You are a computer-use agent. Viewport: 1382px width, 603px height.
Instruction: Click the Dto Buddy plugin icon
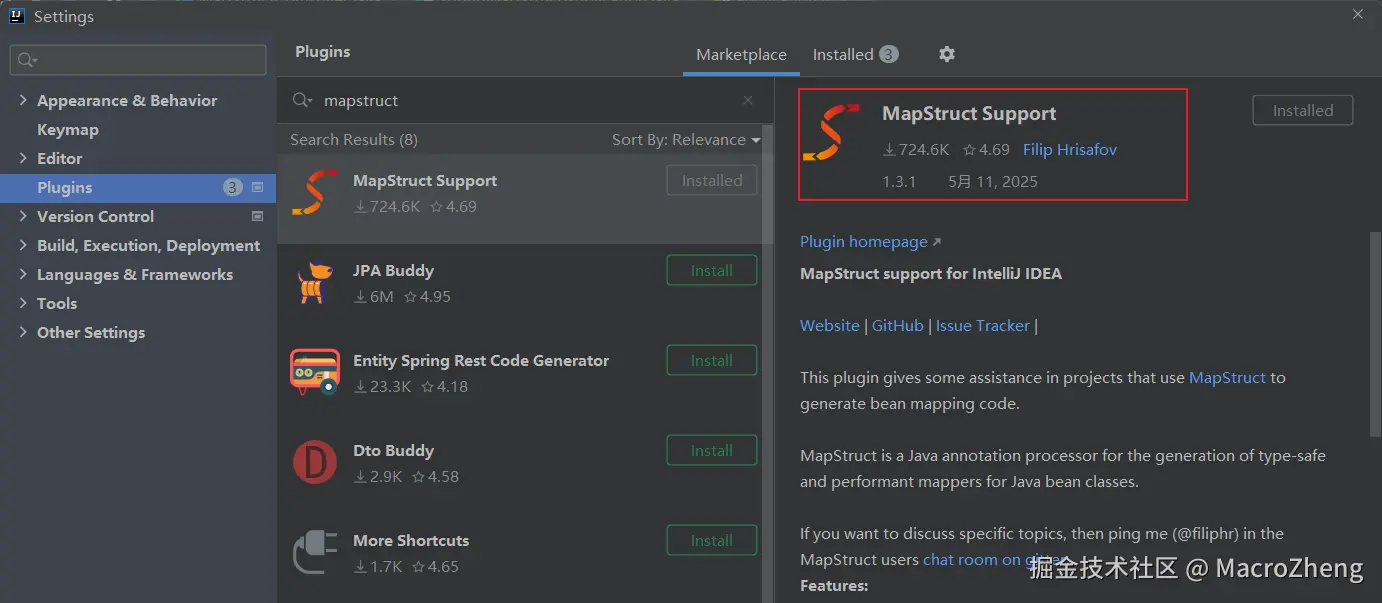pos(314,462)
